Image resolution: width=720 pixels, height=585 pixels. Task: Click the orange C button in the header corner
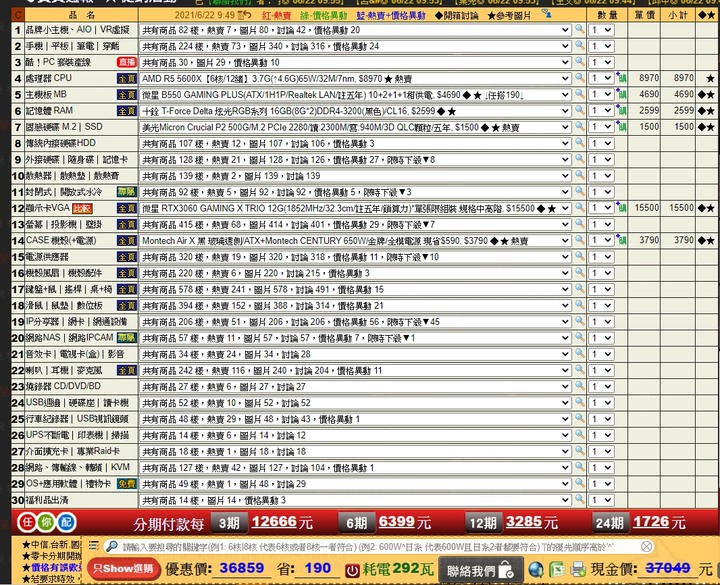tap(18, 15)
